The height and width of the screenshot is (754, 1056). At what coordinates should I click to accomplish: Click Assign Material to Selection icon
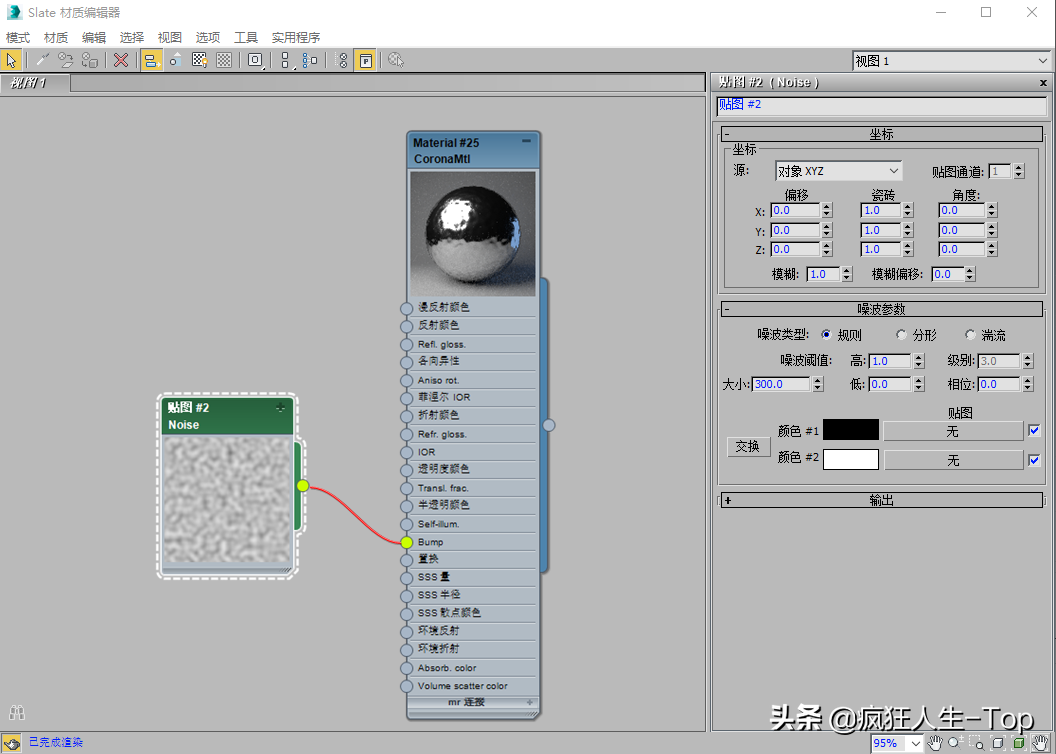[90, 60]
